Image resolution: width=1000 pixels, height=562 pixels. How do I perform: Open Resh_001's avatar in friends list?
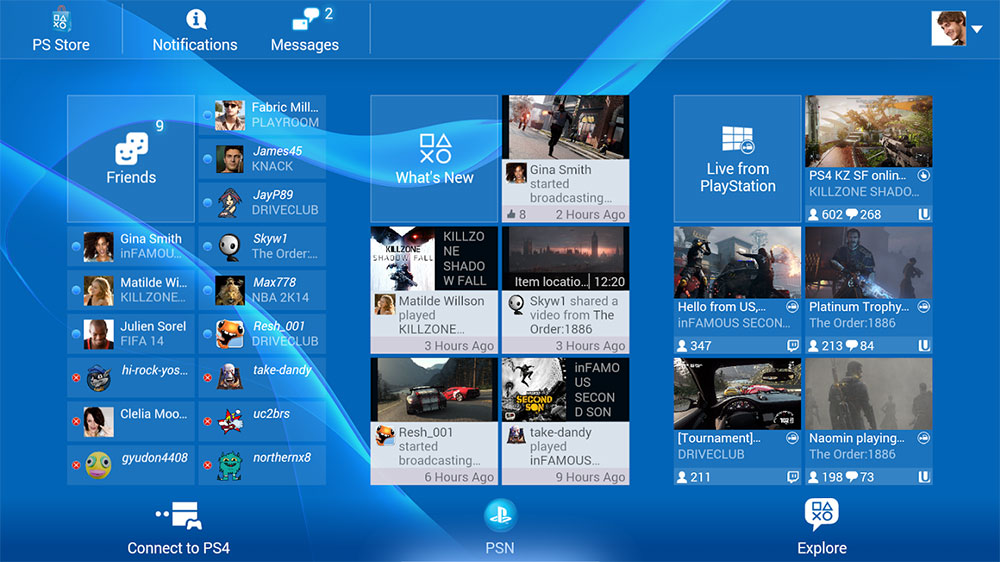230,334
